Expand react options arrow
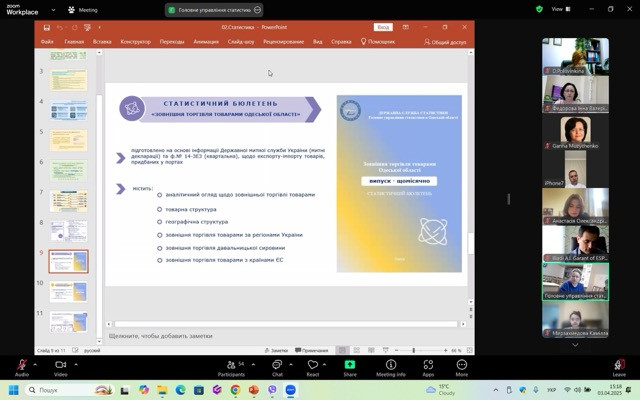 point(324,364)
